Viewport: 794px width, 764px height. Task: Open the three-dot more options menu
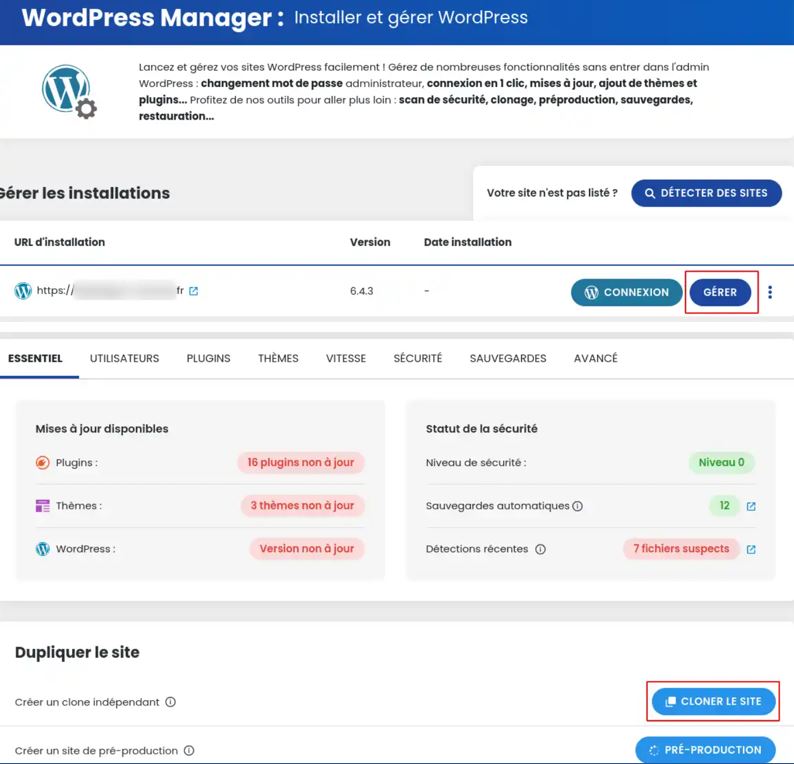pyautogui.click(x=770, y=292)
